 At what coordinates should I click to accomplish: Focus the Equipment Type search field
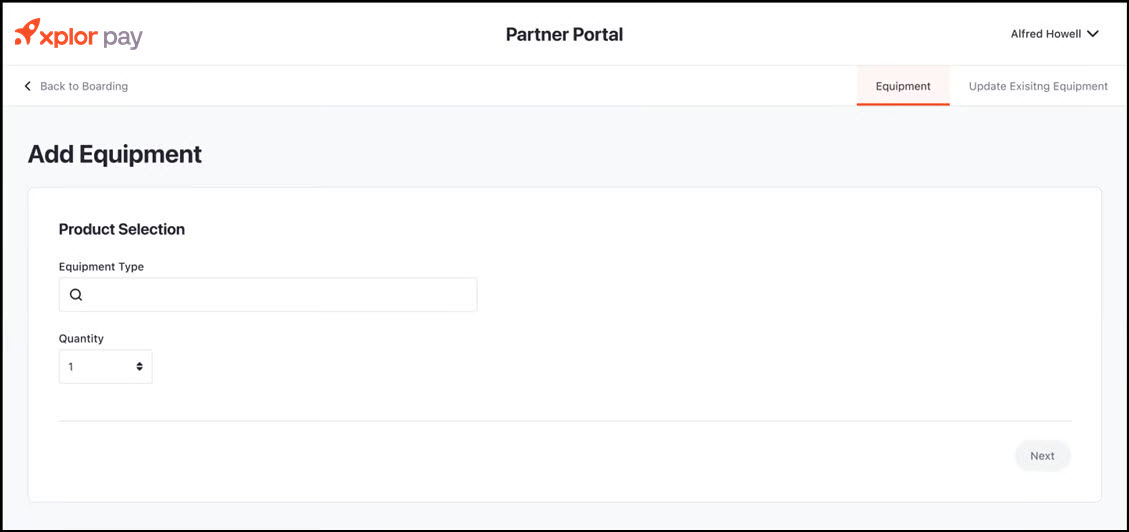(x=280, y=295)
